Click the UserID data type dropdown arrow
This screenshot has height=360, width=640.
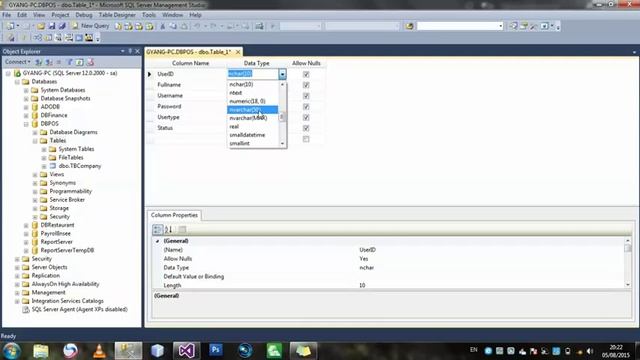pyautogui.click(x=282, y=74)
